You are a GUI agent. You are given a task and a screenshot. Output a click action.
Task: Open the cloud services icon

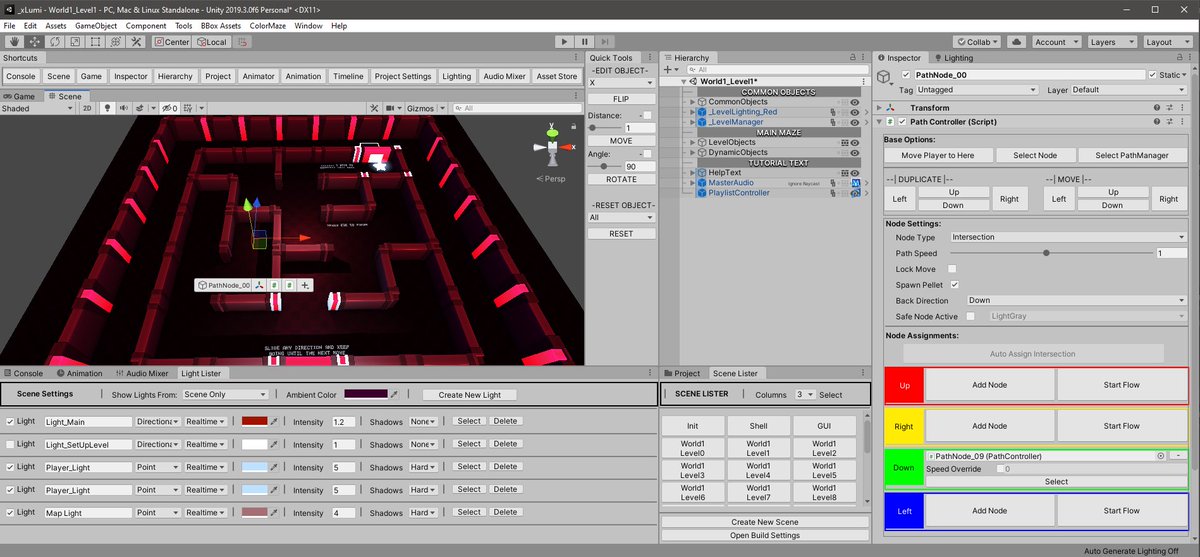[1017, 42]
